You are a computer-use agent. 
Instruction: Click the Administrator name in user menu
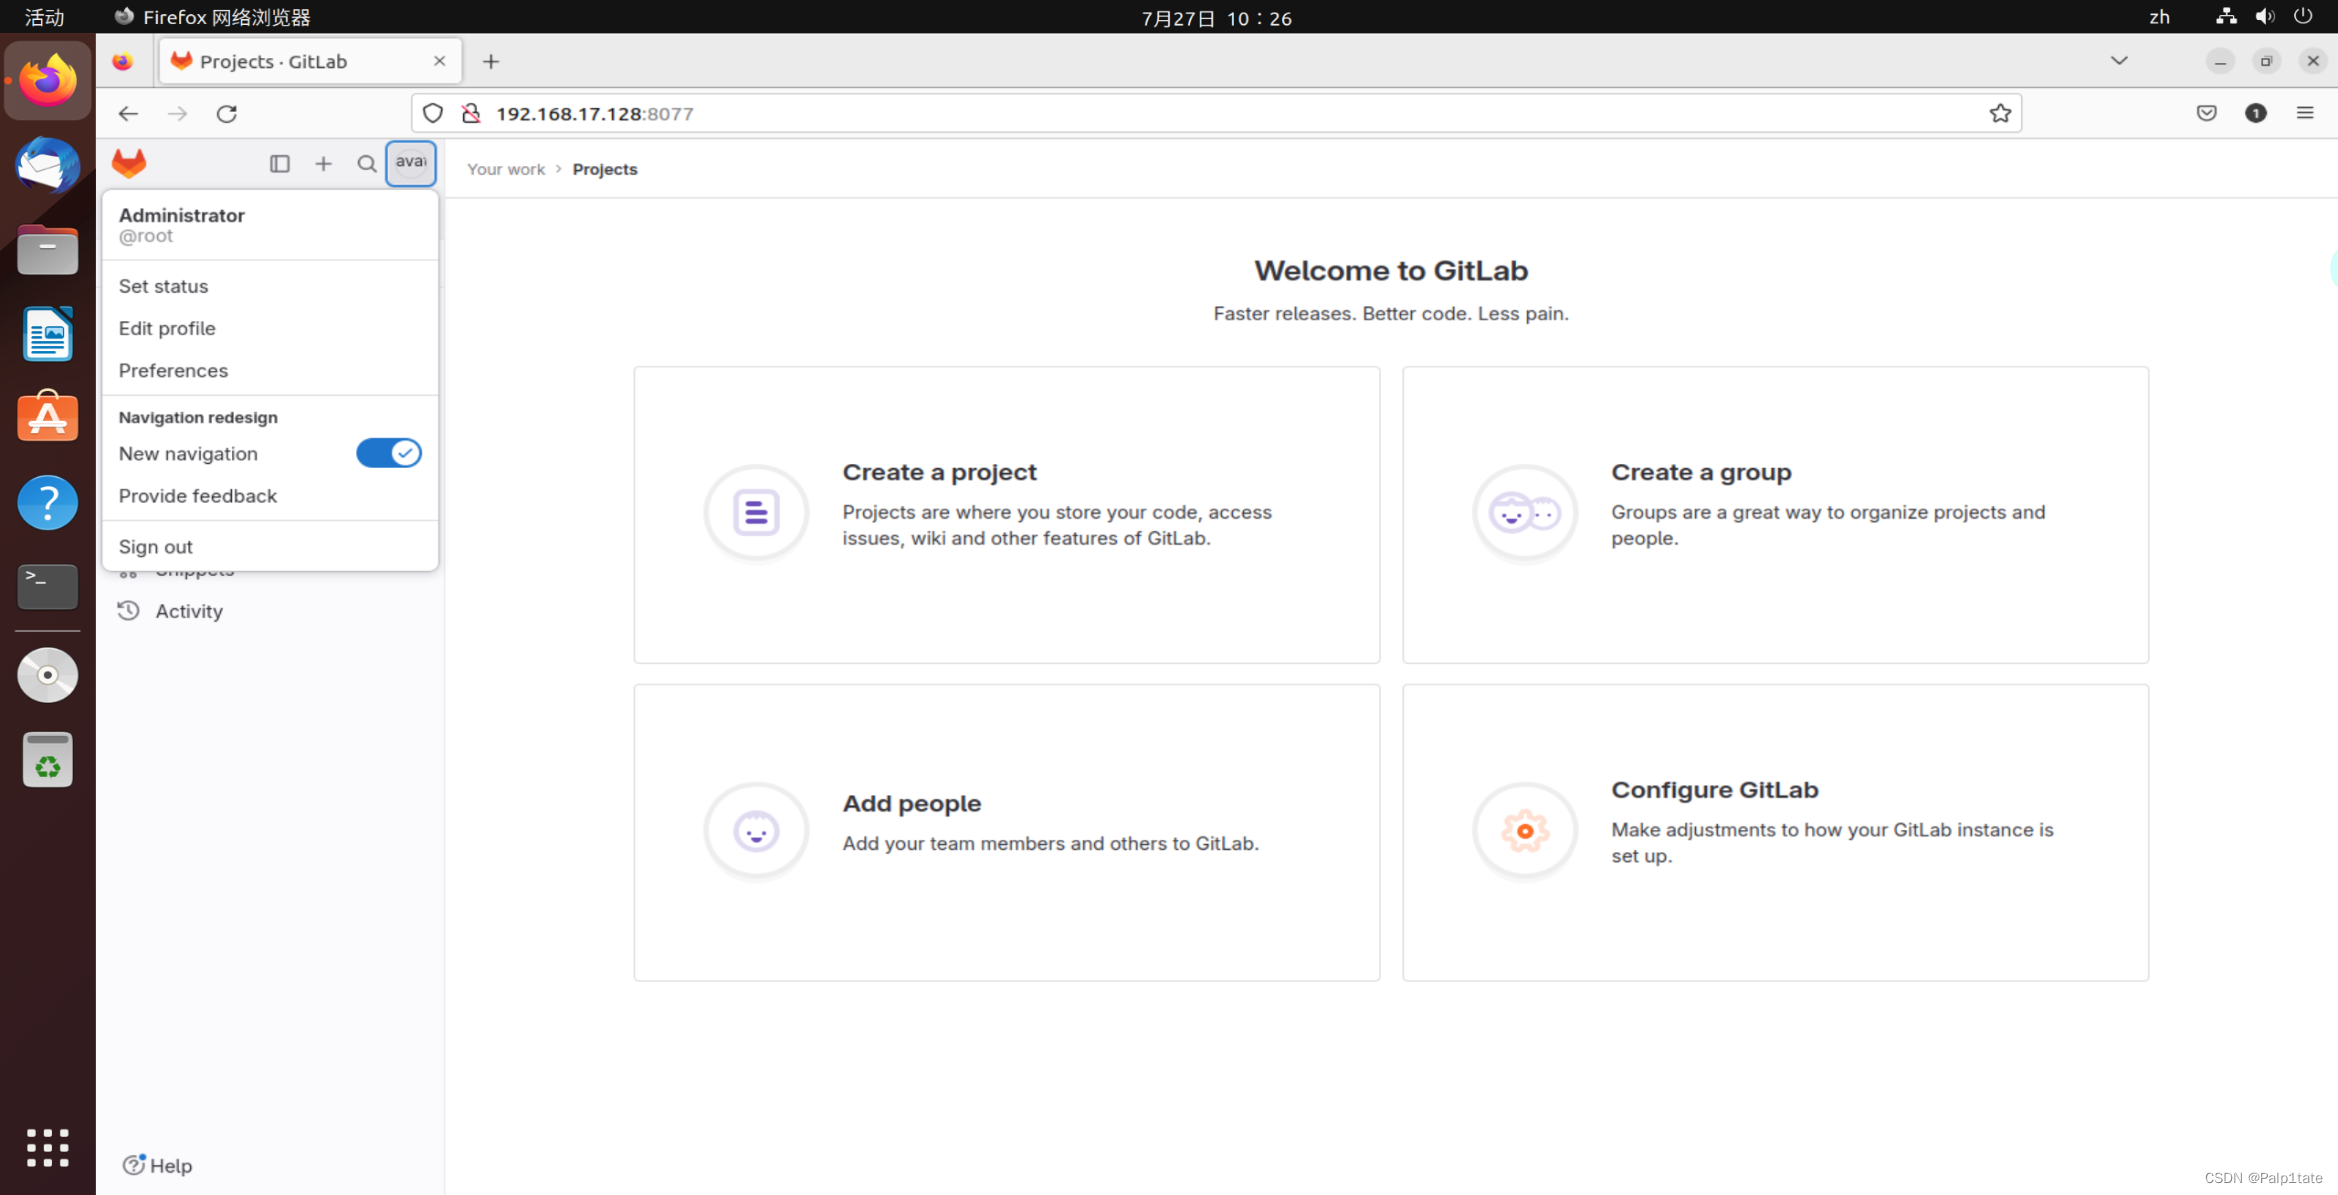[x=182, y=215]
